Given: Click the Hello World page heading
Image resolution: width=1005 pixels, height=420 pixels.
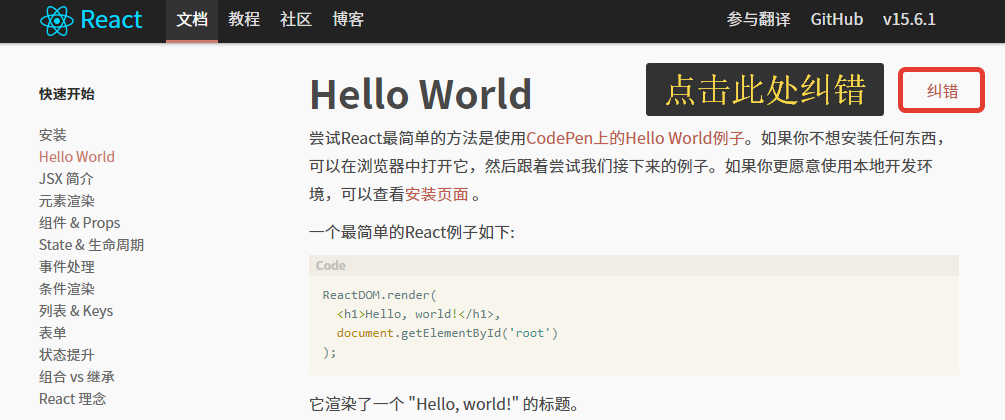Looking at the screenshot, I should point(420,94).
